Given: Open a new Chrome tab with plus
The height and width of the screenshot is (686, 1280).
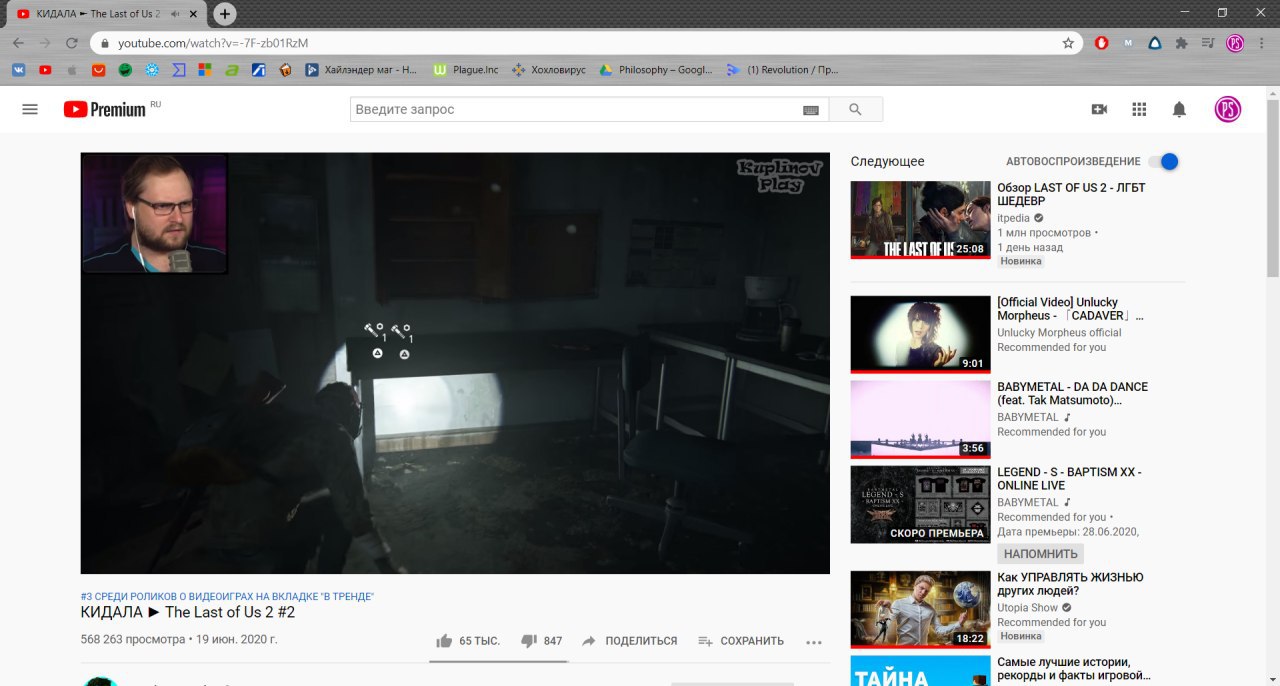Looking at the screenshot, I should pos(225,14).
